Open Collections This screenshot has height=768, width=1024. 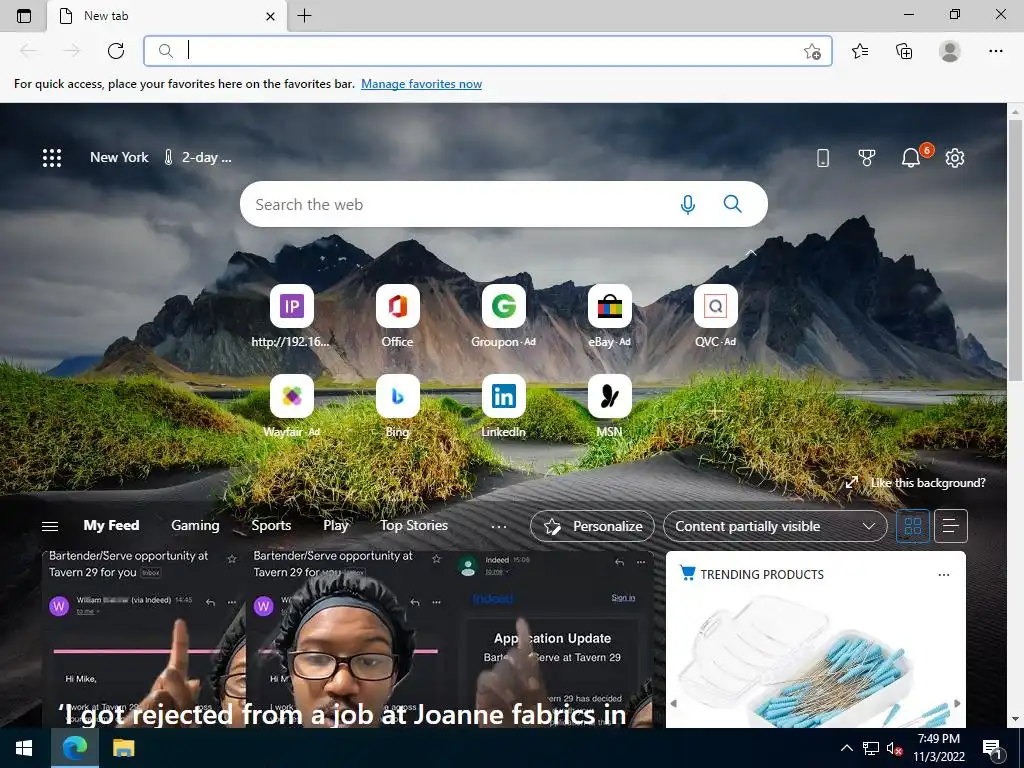click(904, 51)
